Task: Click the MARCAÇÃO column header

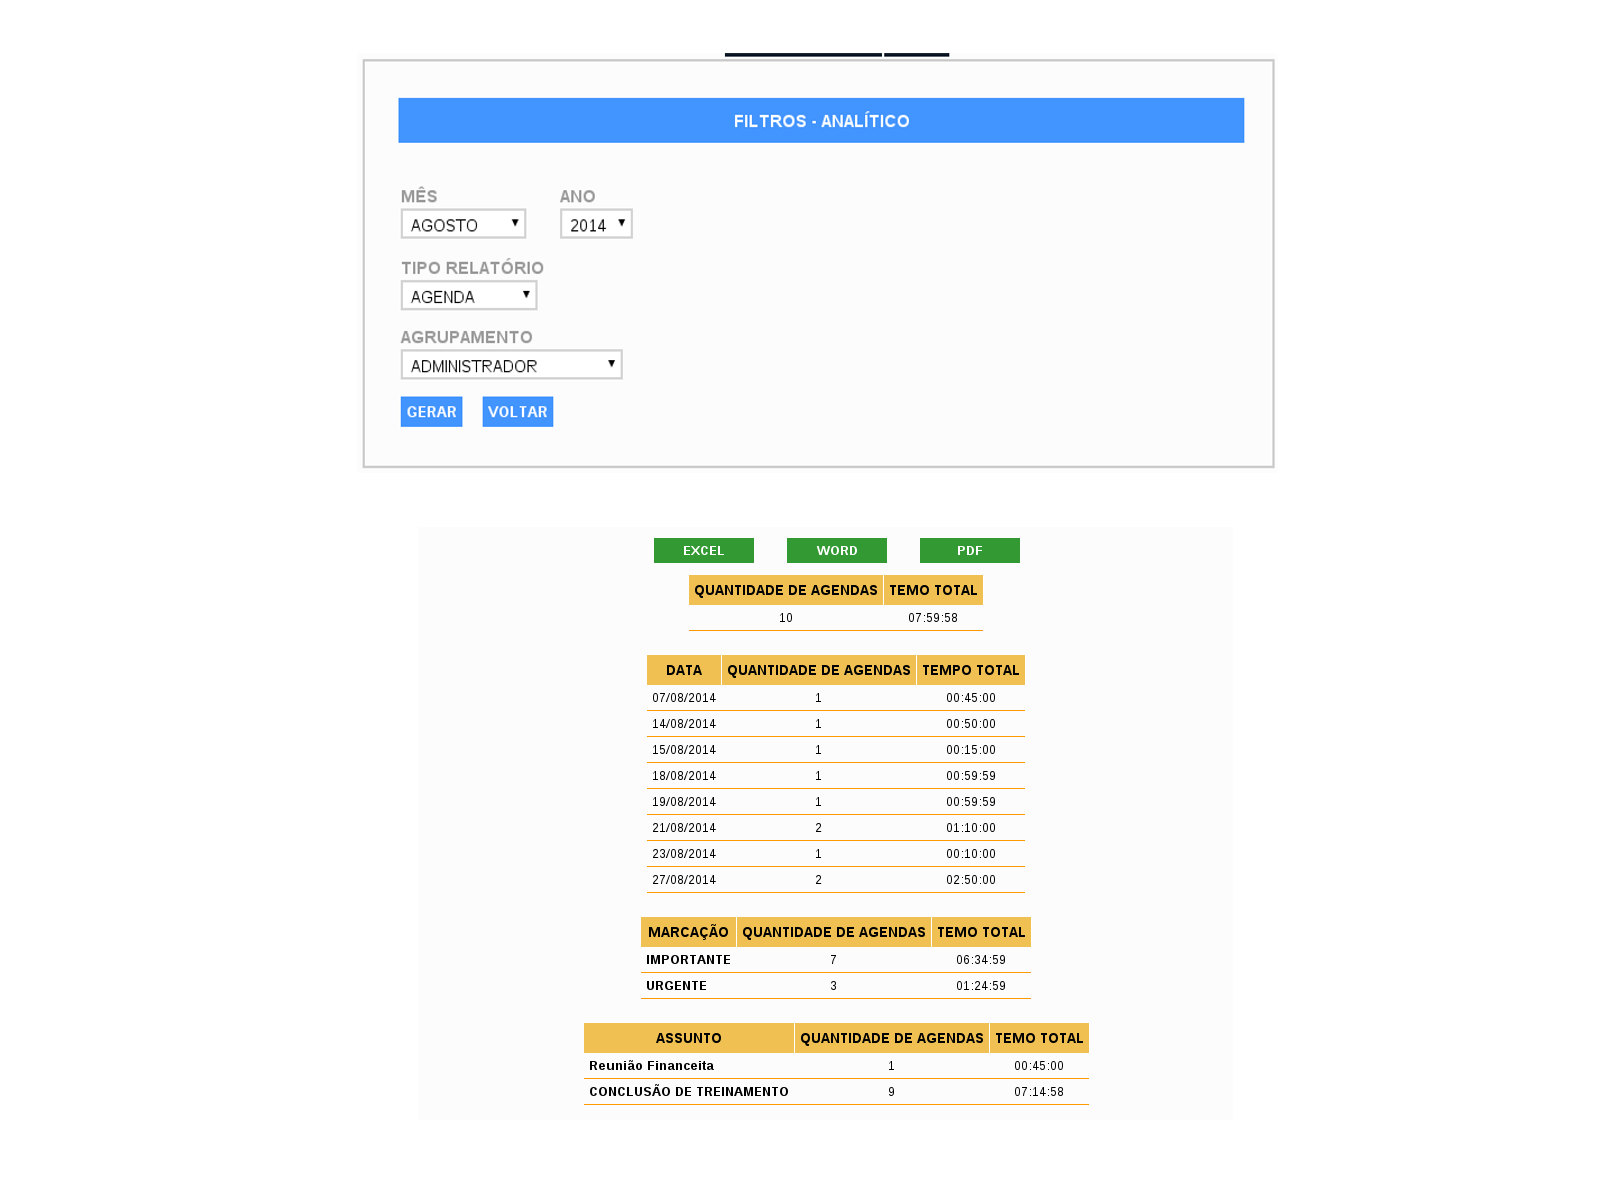Action: tap(688, 932)
